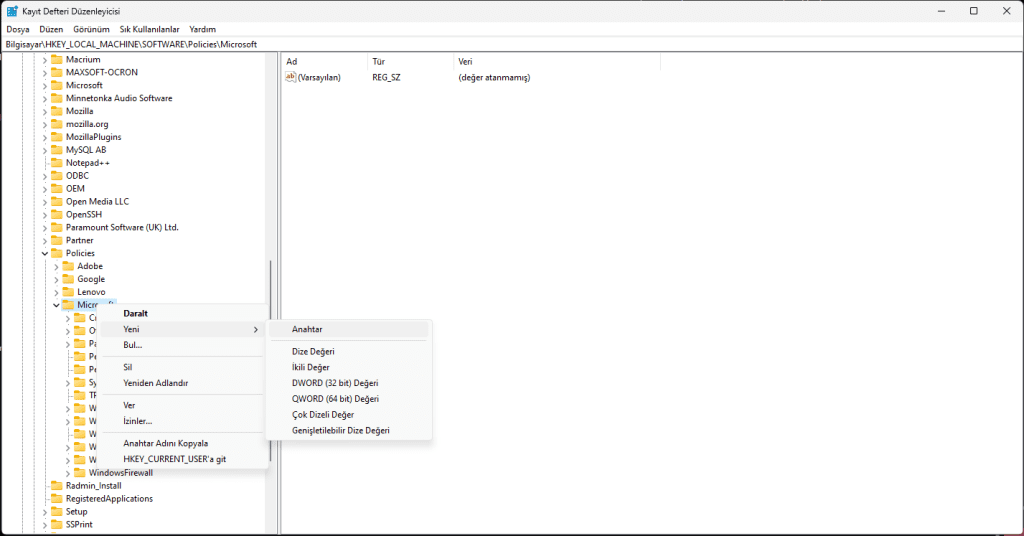This screenshot has width=1024, height=536.
Task: Click the (Varsayılan) string value icon
Action: (291, 77)
